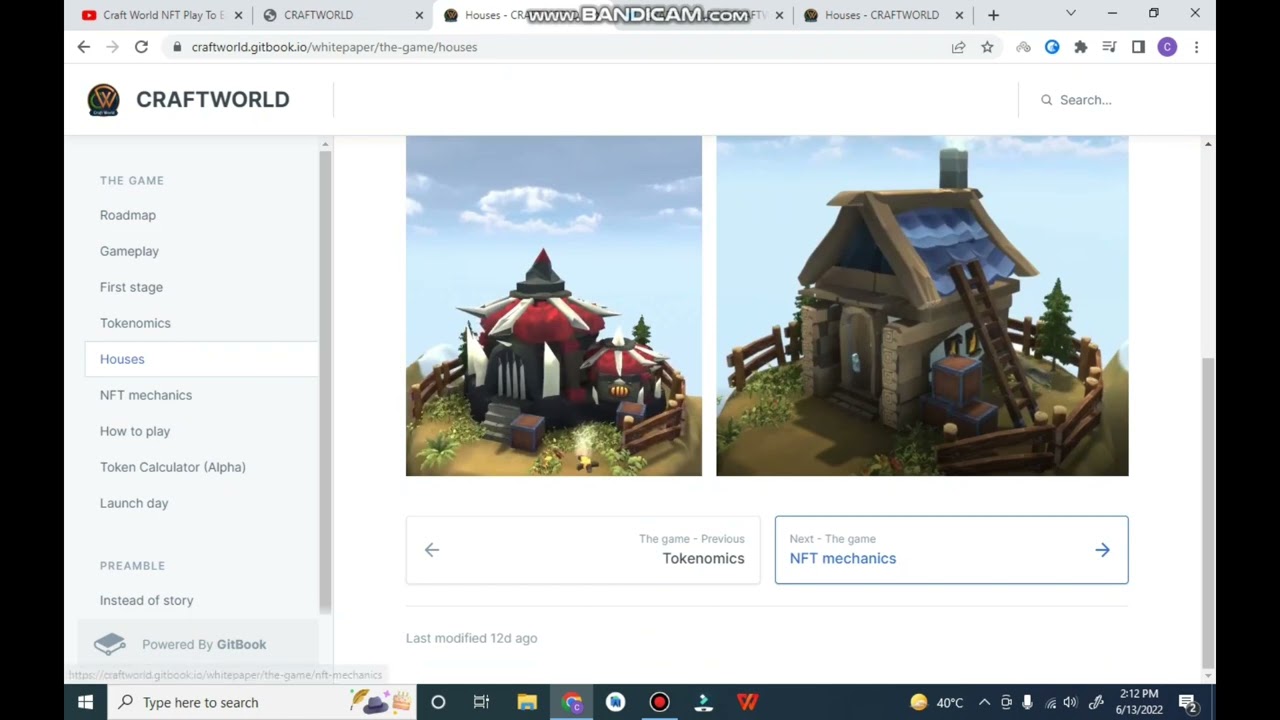Close the second CRAFTWORLD tab
Viewport: 1280px width, 720px height.
[419, 15]
